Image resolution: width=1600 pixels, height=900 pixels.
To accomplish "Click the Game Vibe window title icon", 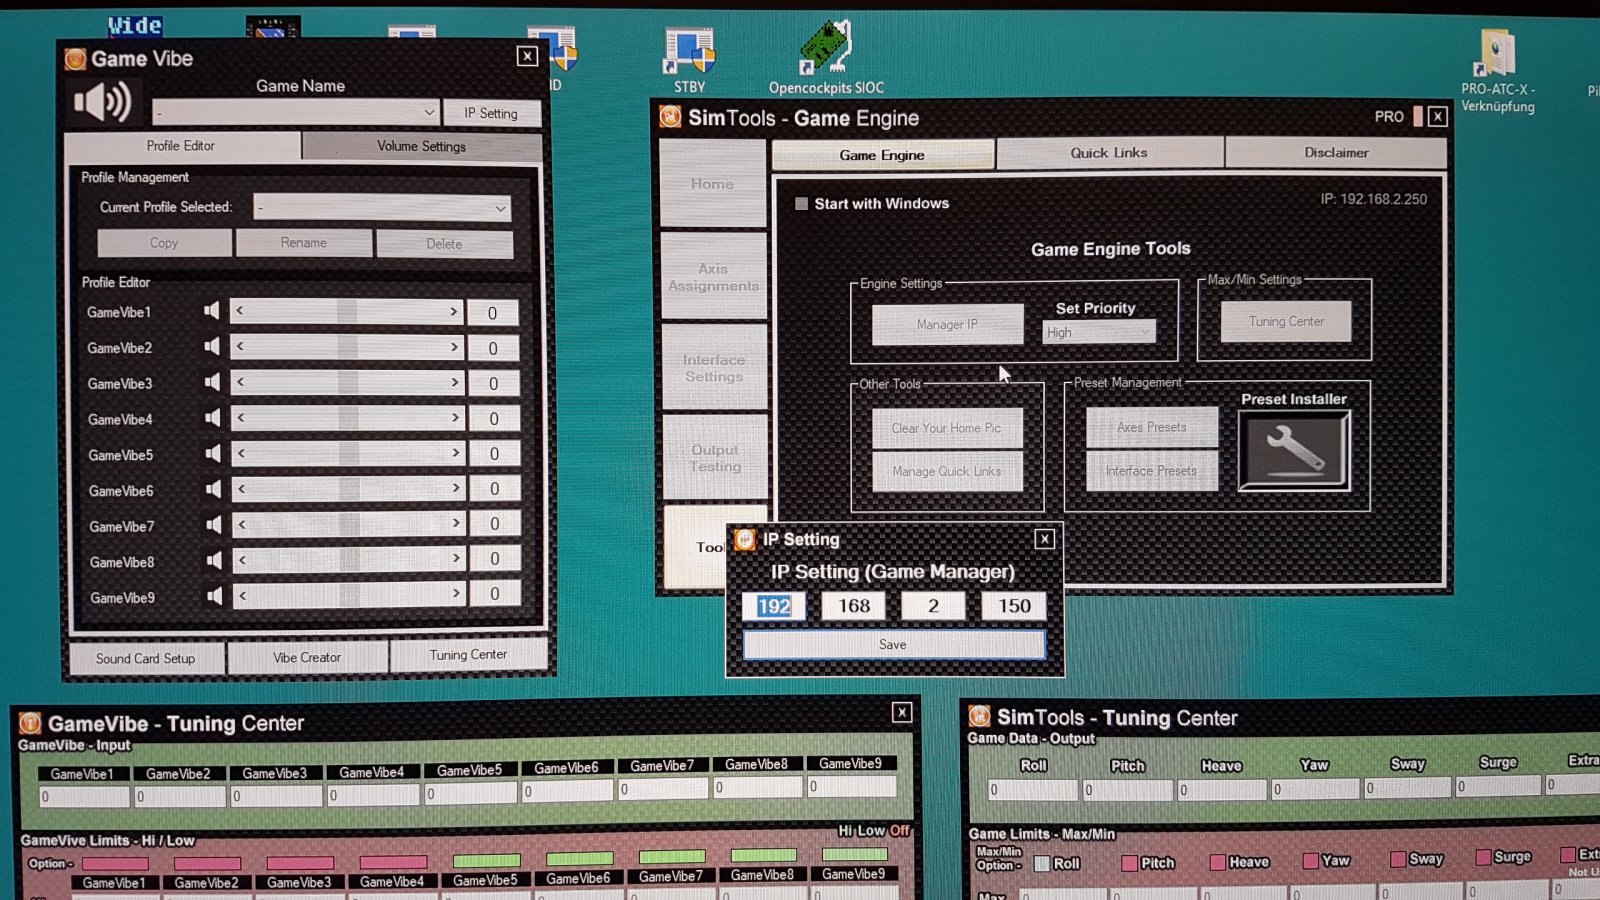I will [x=75, y=59].
